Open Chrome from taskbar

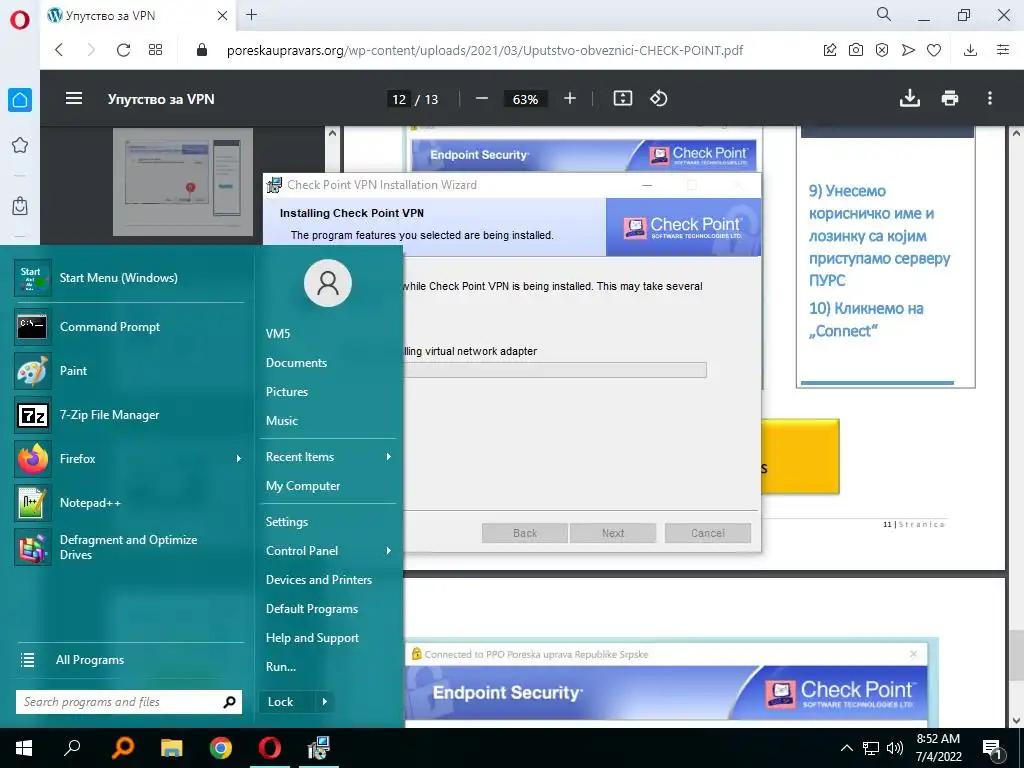221,748
